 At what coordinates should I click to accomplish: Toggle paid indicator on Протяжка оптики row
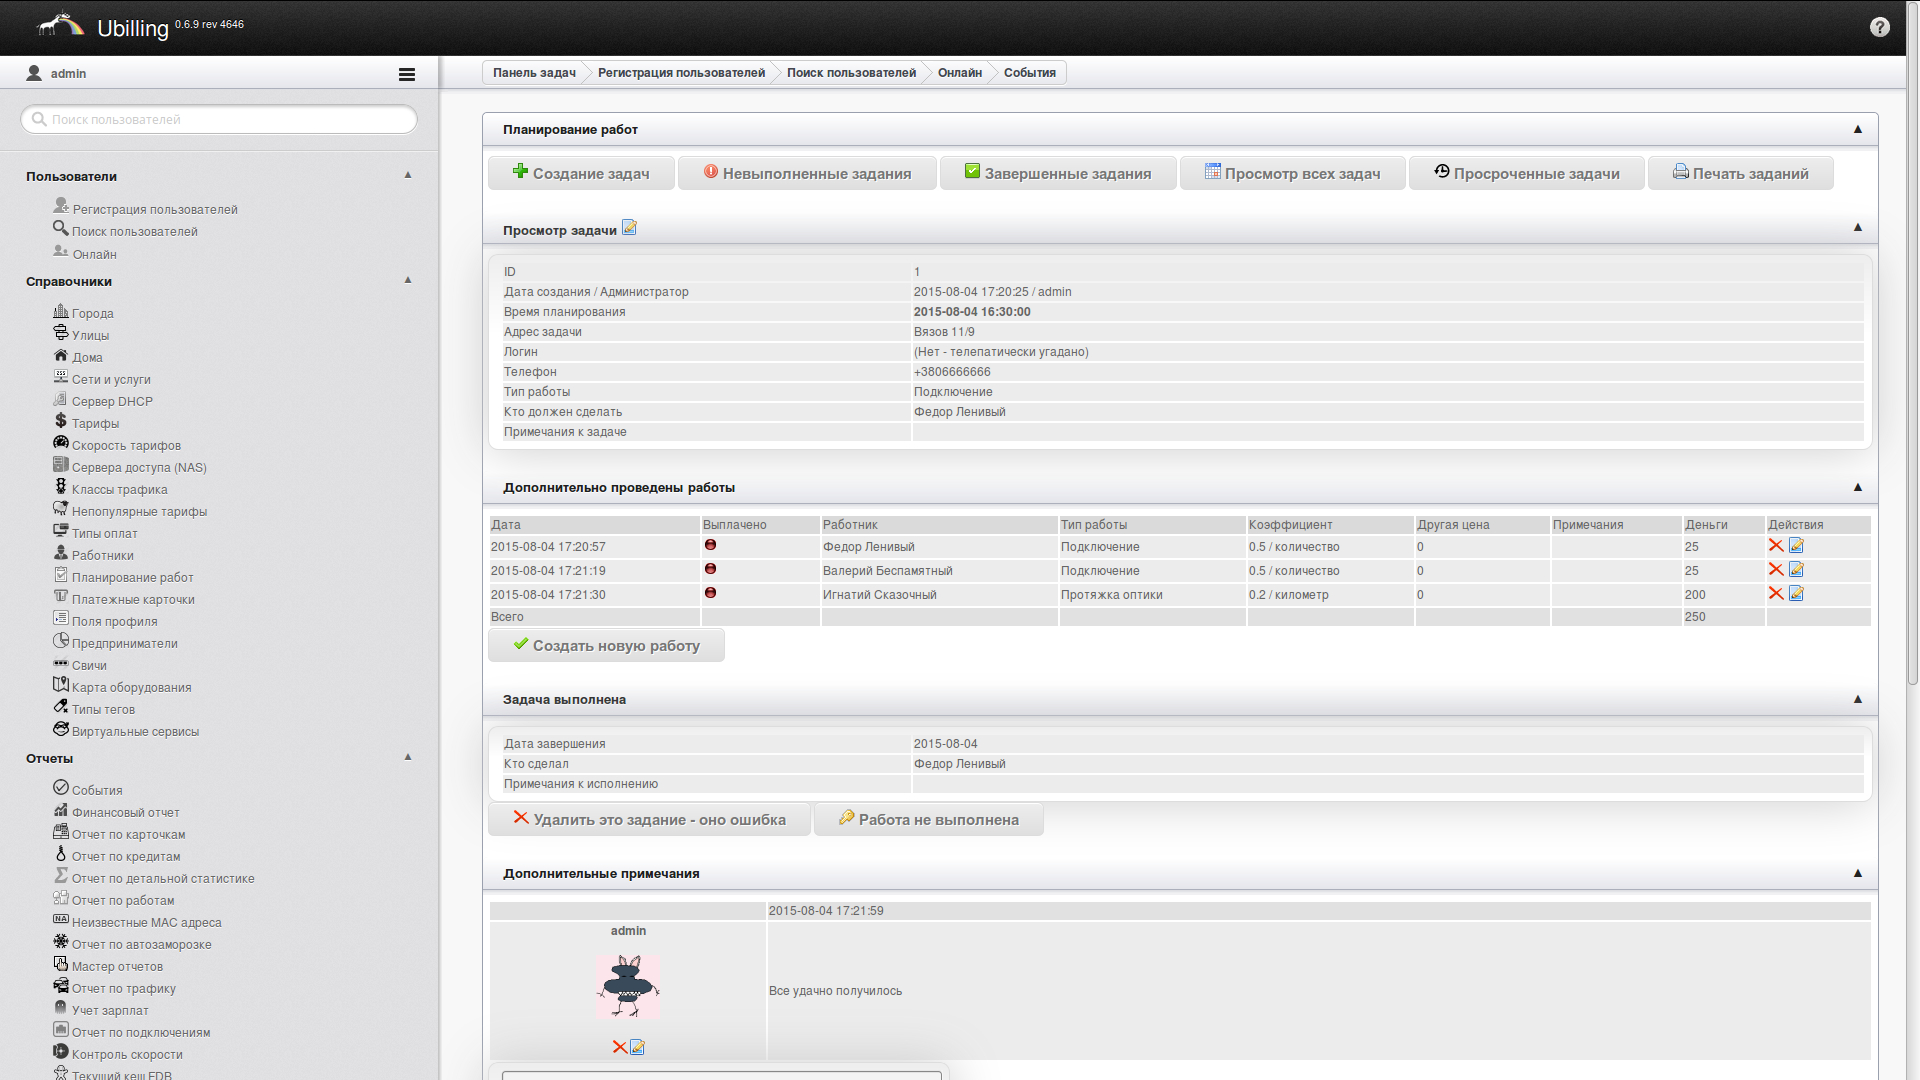(x=710, y=593)
